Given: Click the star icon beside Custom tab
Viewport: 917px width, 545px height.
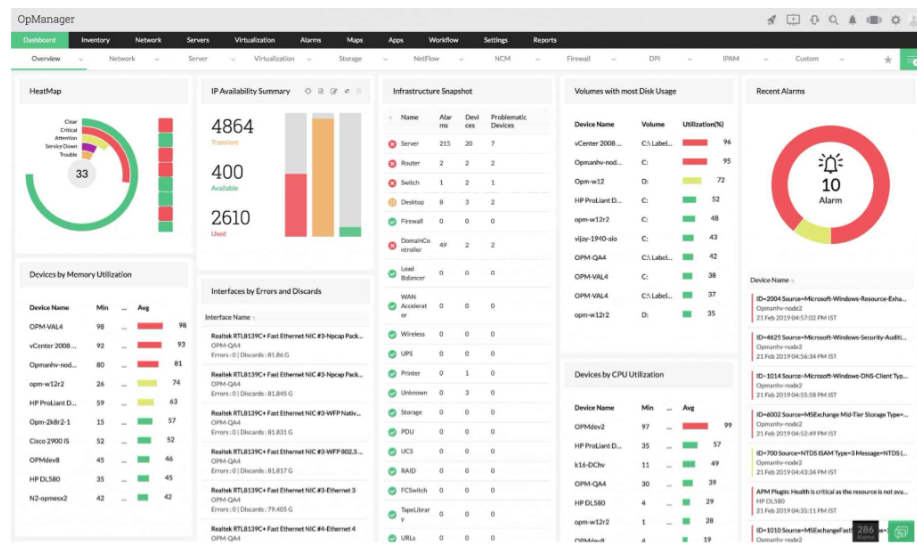Looking at the screenshot, I should (x=888, y=60).
